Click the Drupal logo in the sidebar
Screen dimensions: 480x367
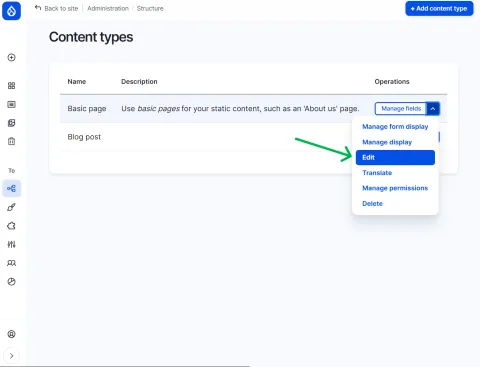(x=11, y=11)
